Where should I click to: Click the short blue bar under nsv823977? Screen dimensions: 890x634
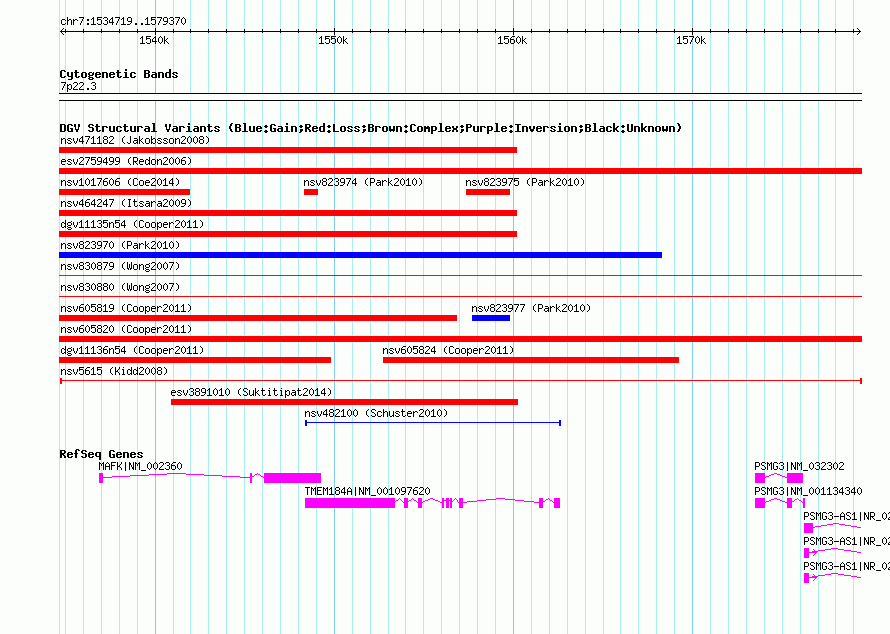[491, 318]
